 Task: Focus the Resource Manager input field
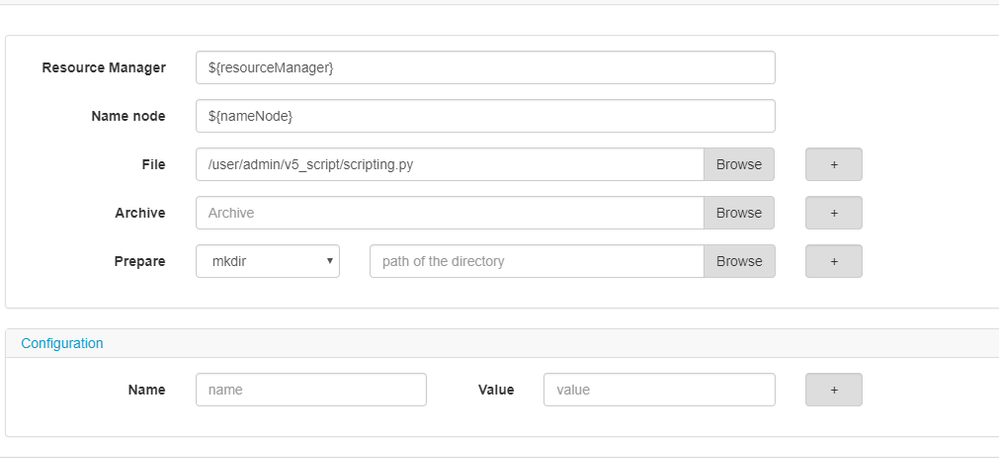pyautogui.click(x=485, y=68)
